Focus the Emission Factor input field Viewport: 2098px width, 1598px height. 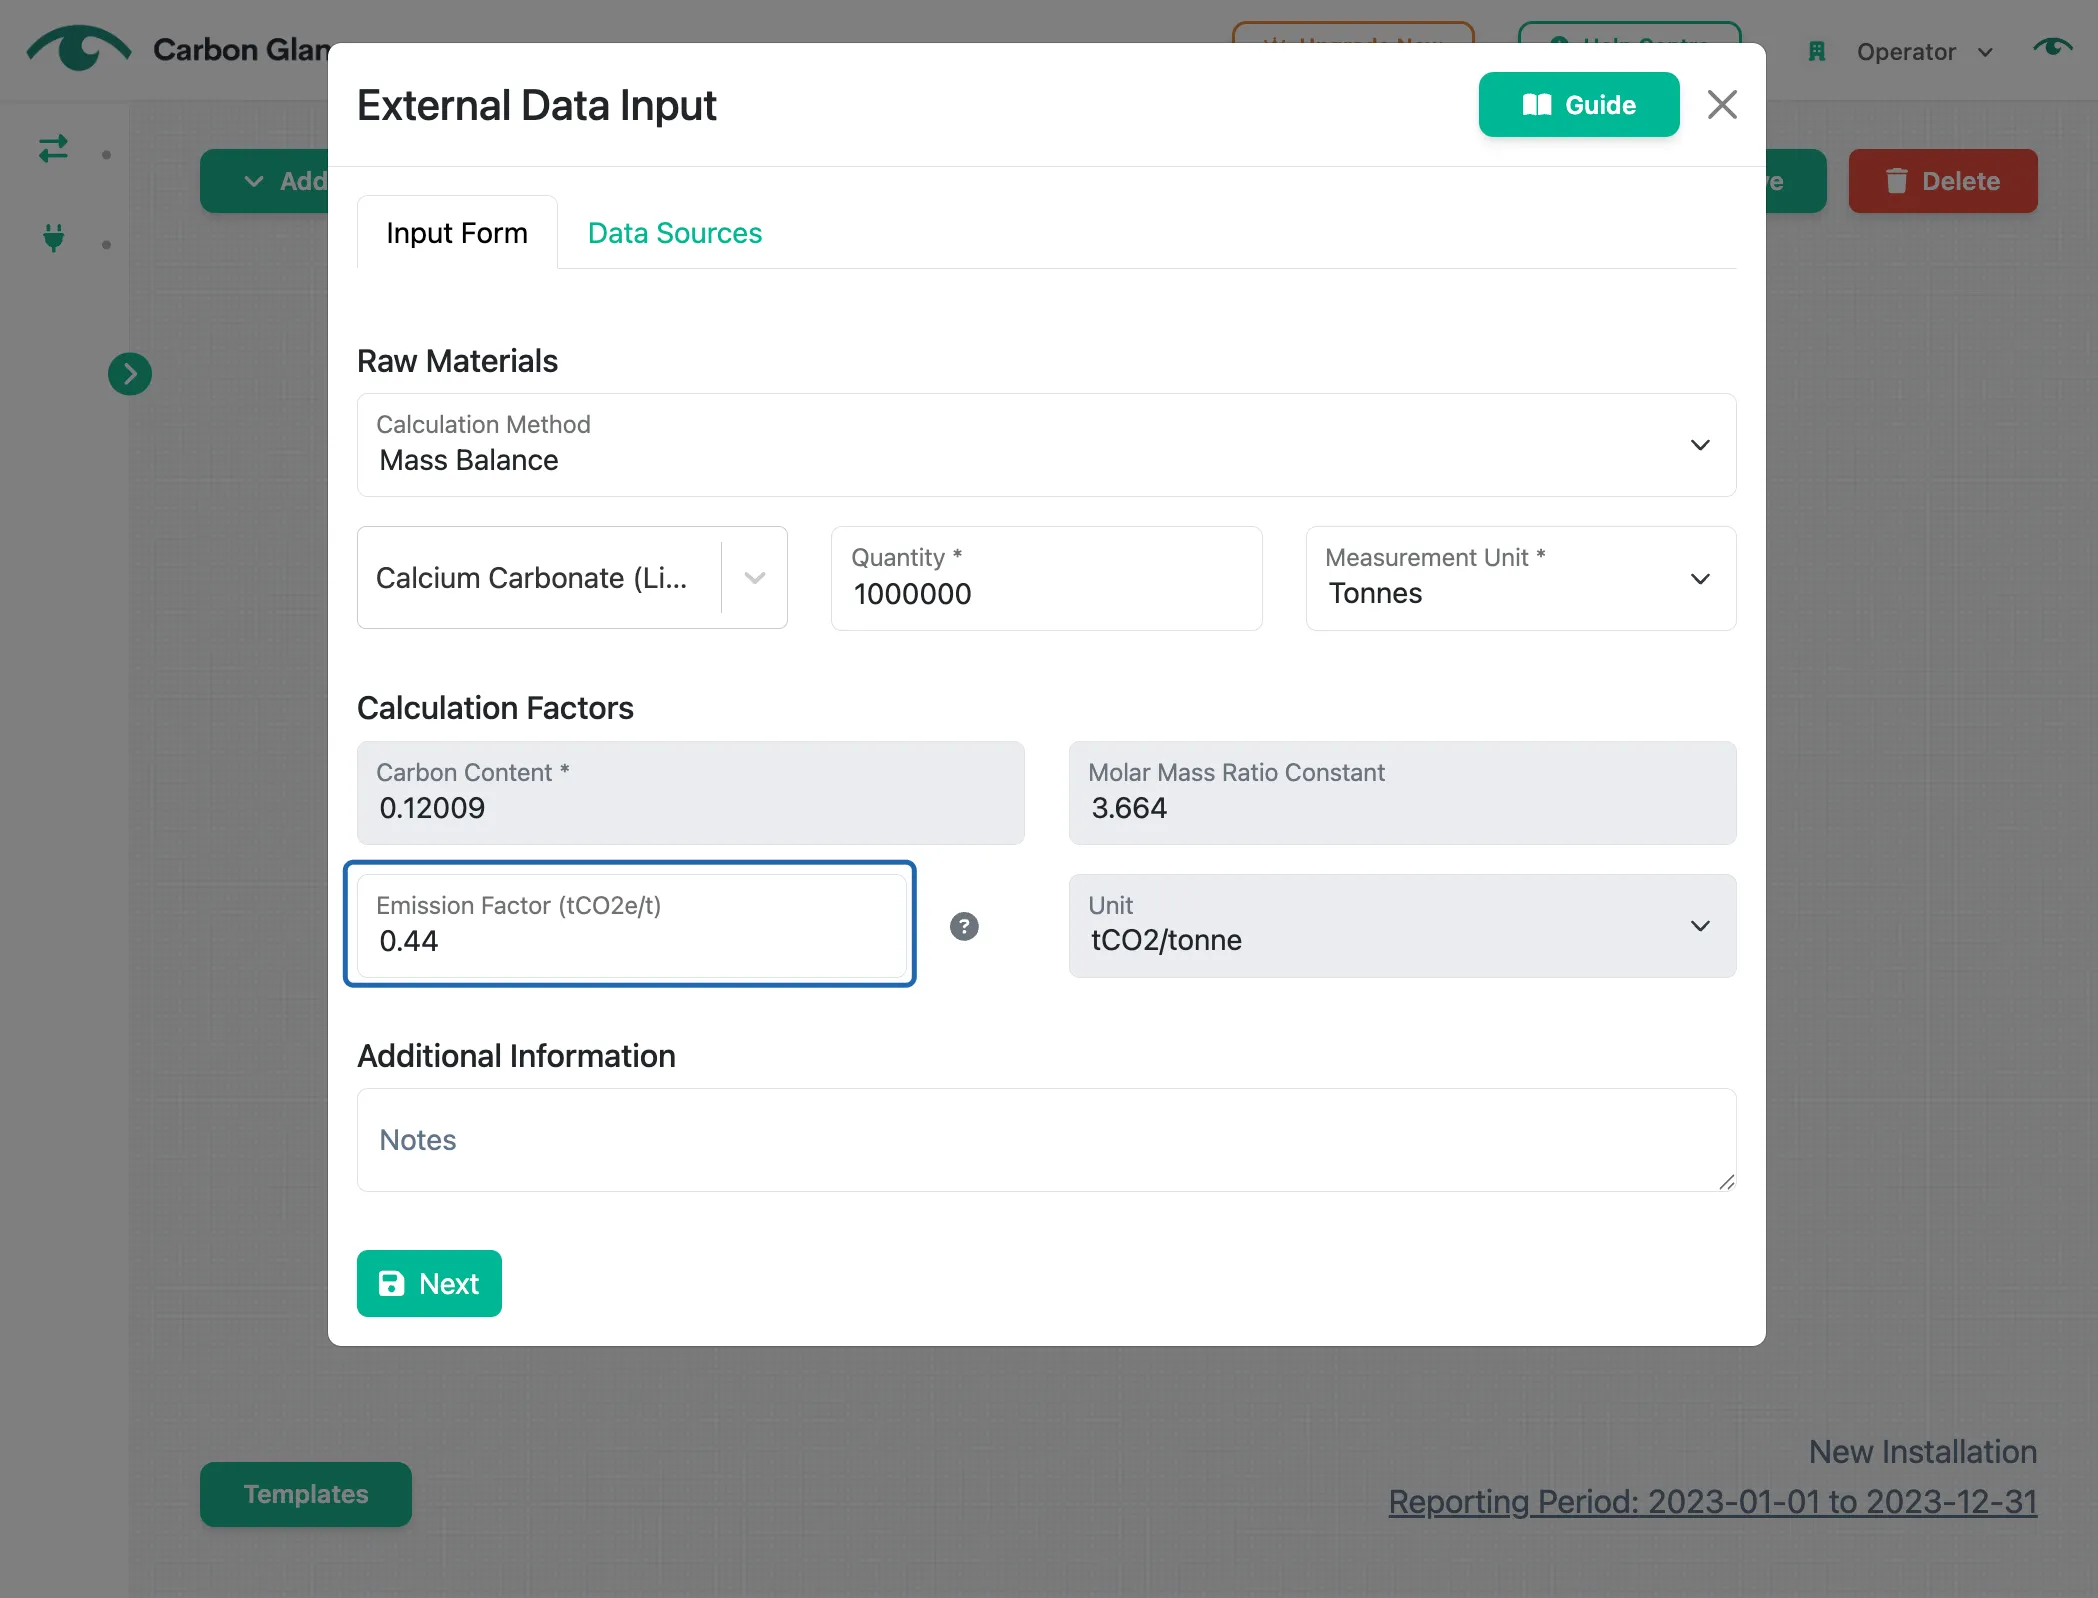pos(632,925)
